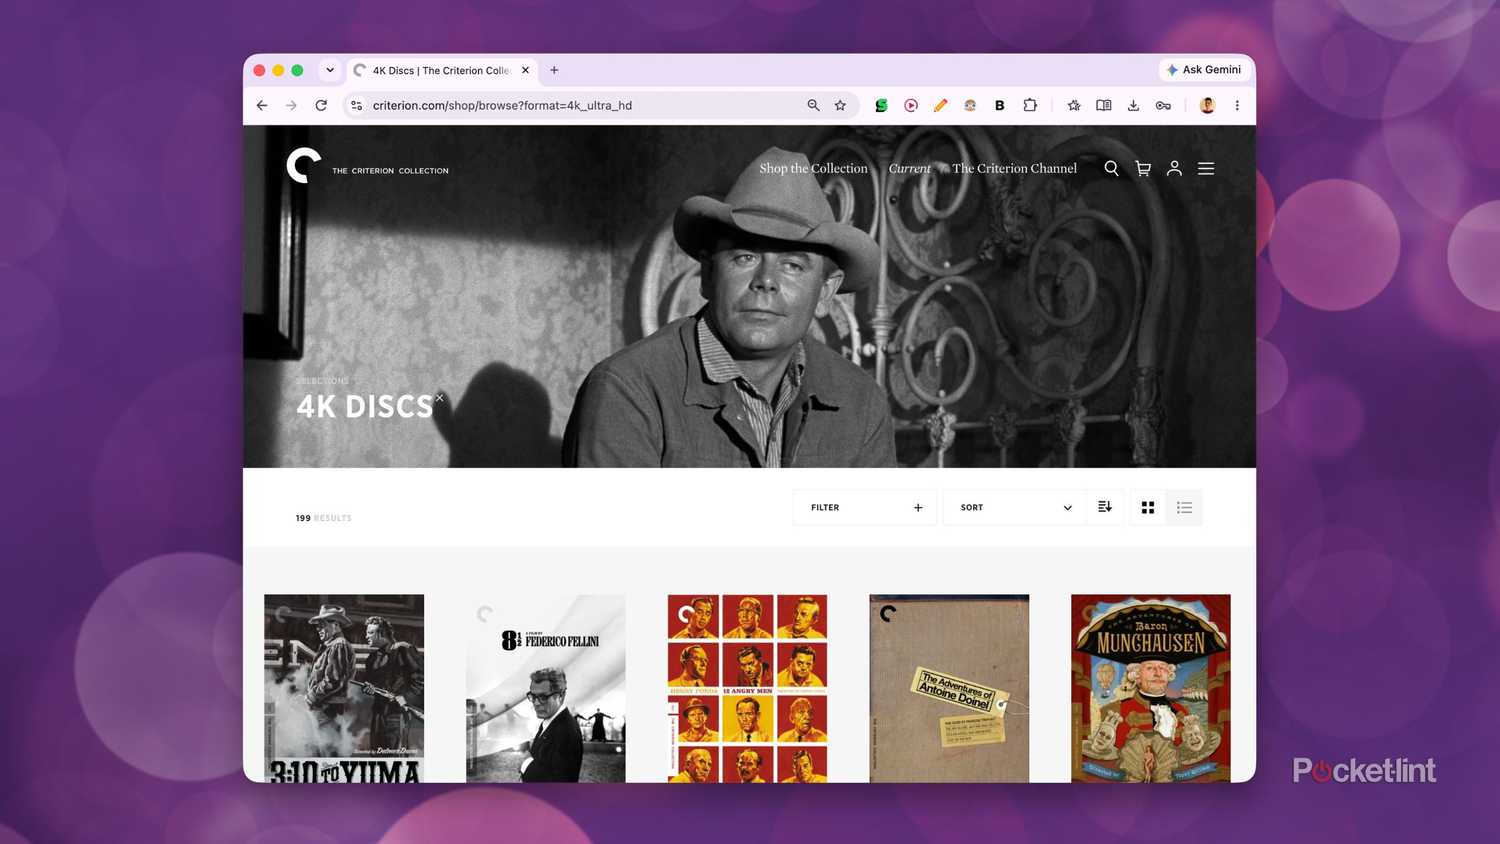Click the site search magnifier icon
The width and height of the screenshot is (1500, 844).
(1111, 169)
